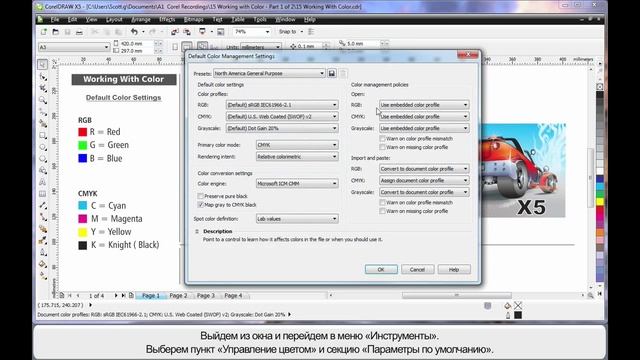Select the Pick tool in the toolbox
Viewport: 640px width, 360px height.
point(42,64)
